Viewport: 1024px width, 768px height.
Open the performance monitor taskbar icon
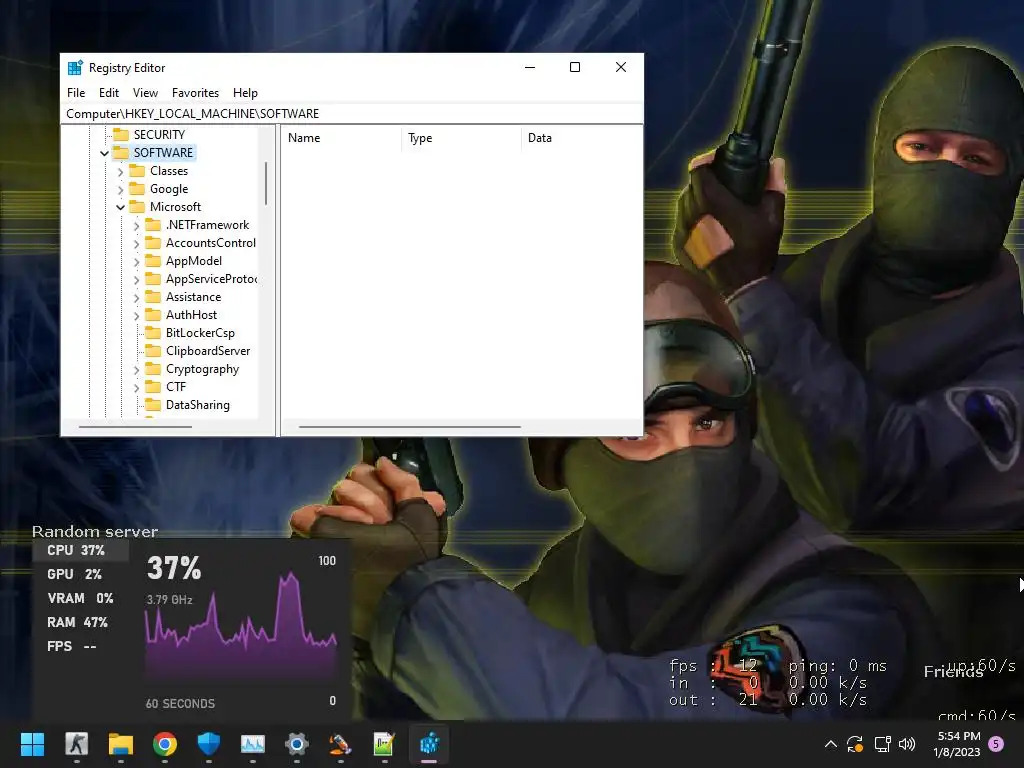[253, 744]
